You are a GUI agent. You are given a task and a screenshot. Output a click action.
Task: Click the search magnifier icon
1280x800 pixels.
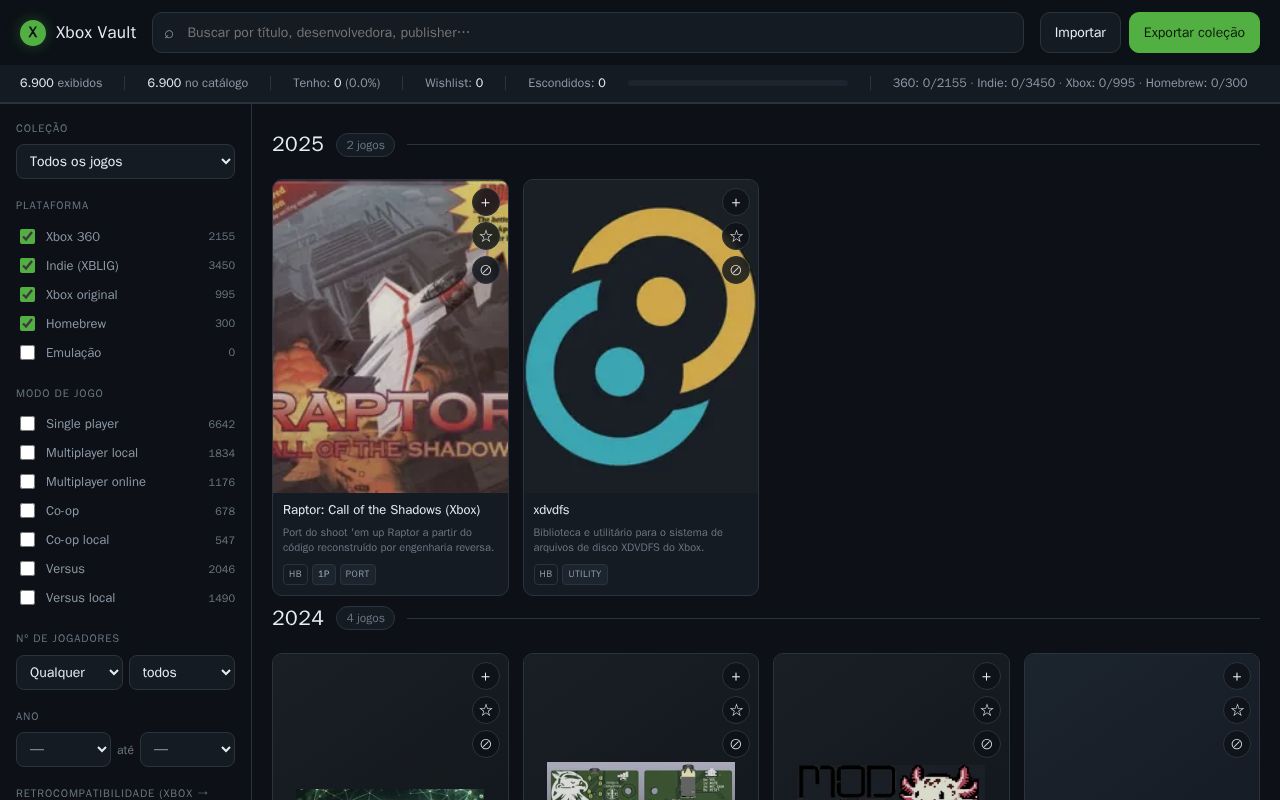click(169, 33)
